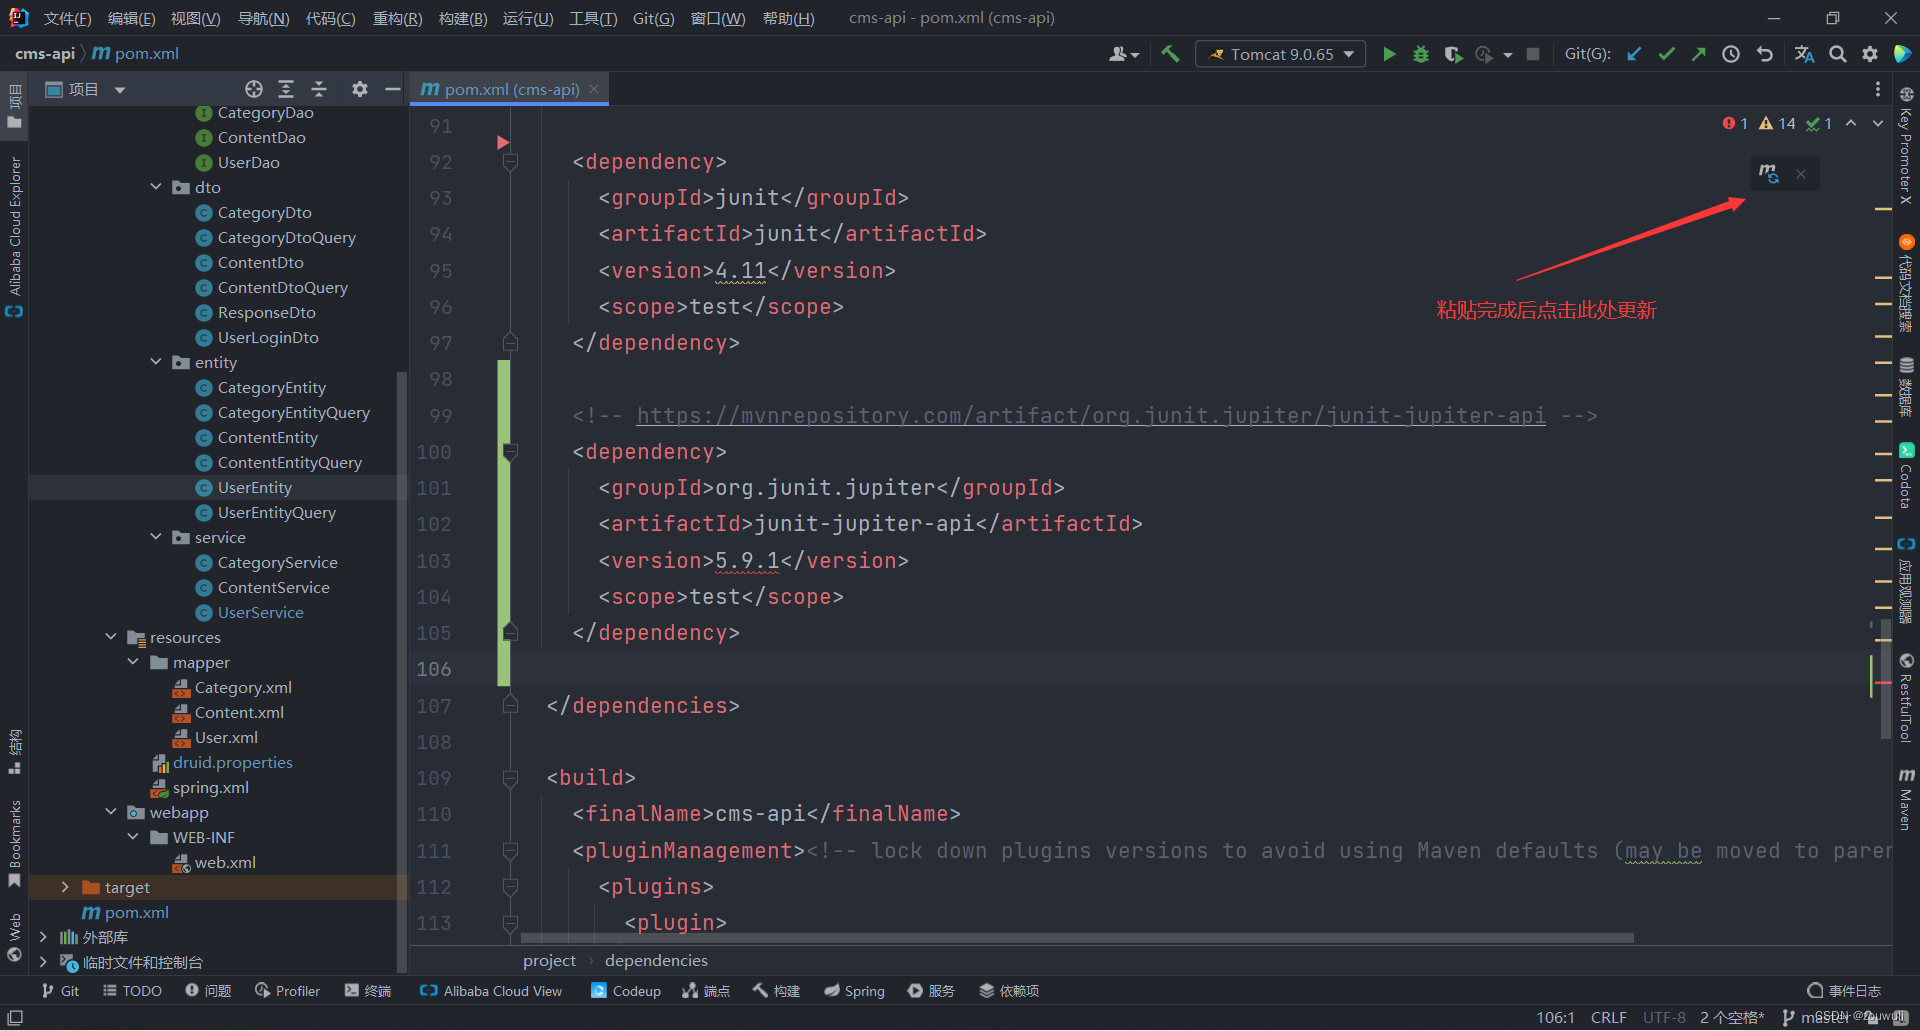This screenshot has height=1031, width=1920.
Task: Open the Codeup tool window
Action: (x=626, y=991)
